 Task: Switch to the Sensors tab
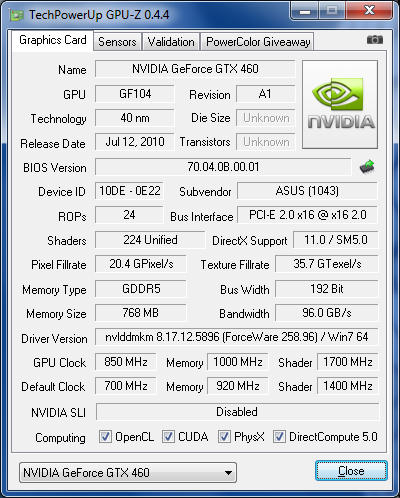click(x=117, y=42)
